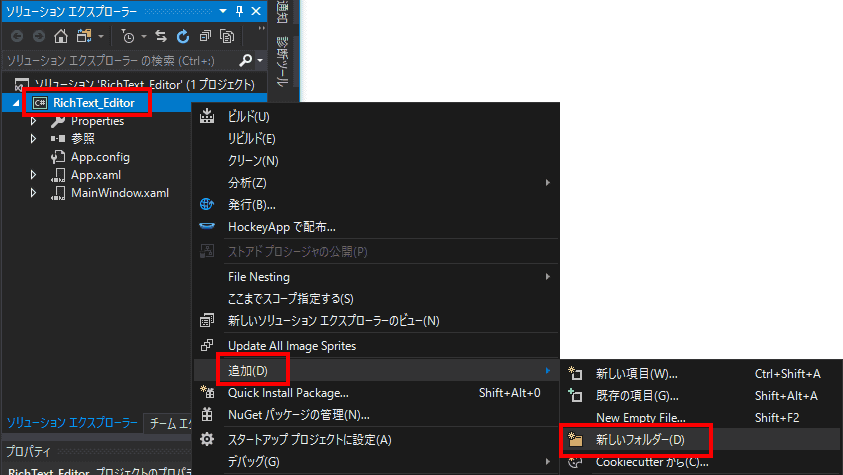
Task: Open dropdown beside the Pending Changes Filter
Action: coord(144,37)
